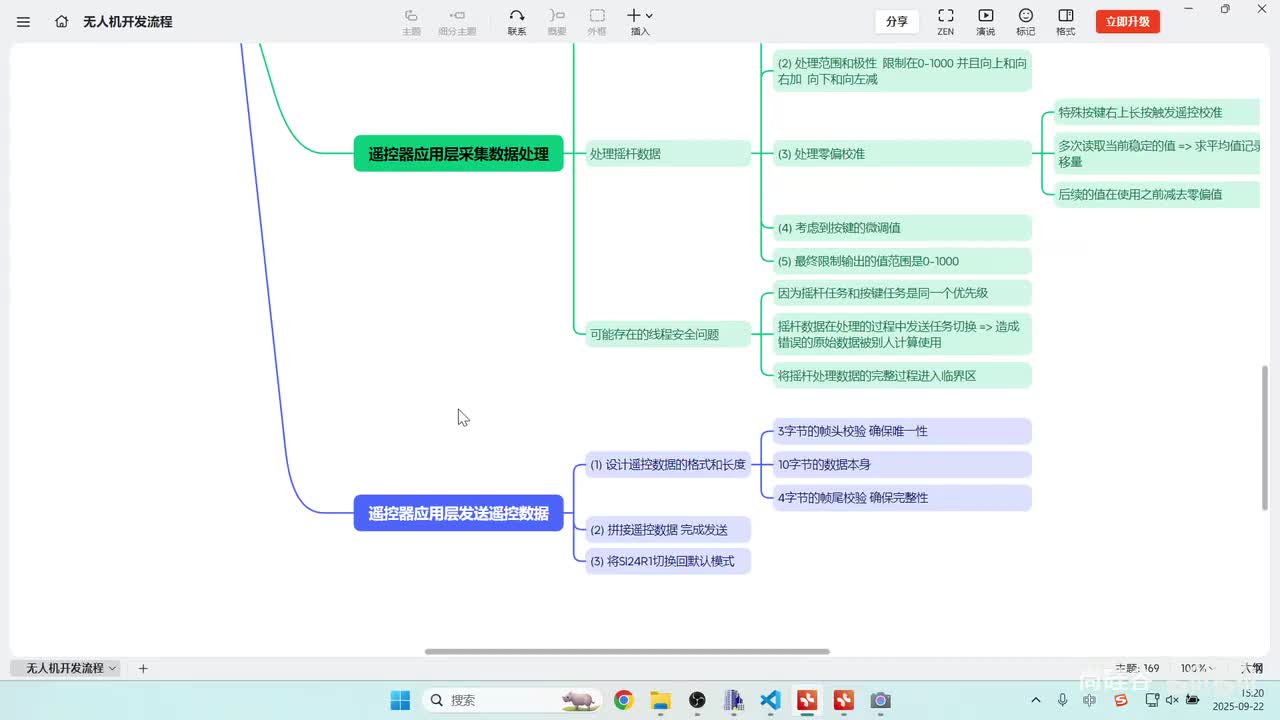Open the 标记 markers panel
This screenshot has height=720, width=1280.
point(1026,22)
